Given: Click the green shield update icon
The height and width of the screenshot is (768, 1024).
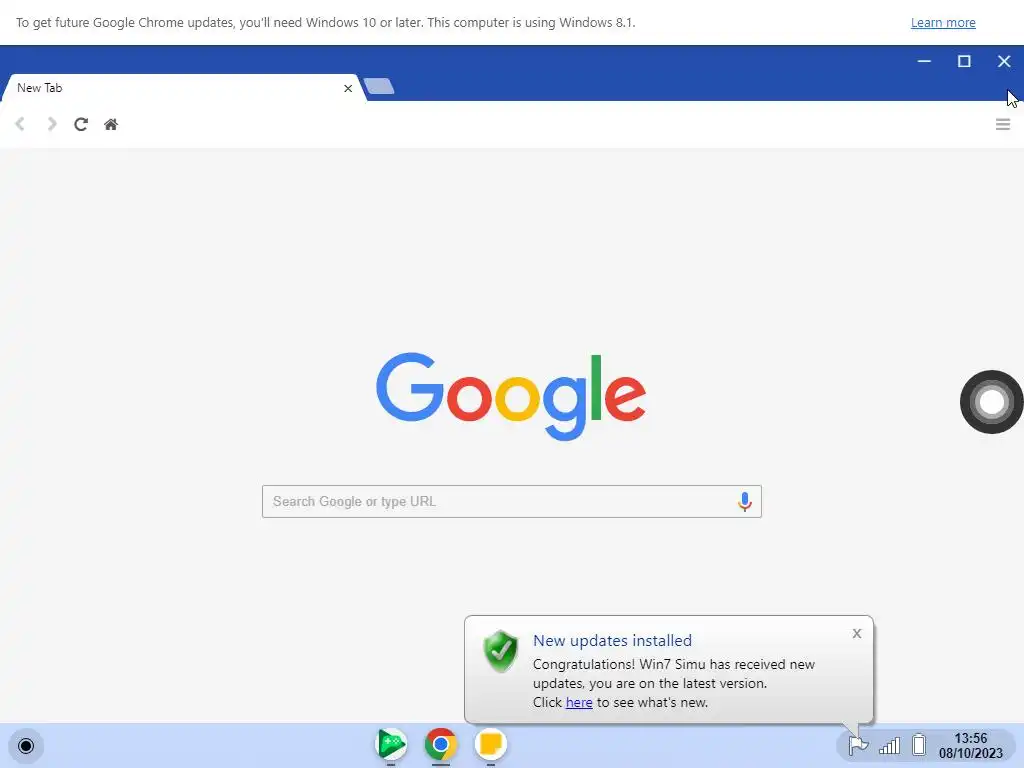Looking at the screenshot, I should 501,650.
